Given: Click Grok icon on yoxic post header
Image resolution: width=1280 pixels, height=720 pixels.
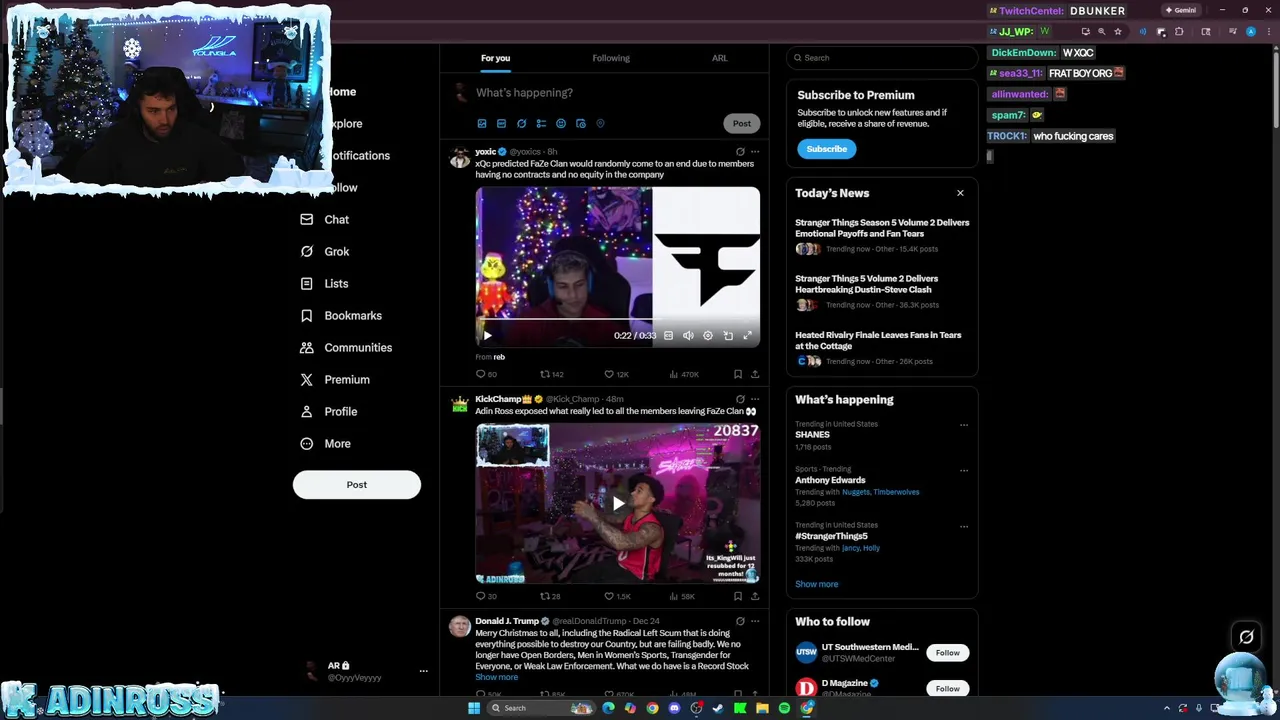Looking at the screenshot, I should click(x=740, y=151).
